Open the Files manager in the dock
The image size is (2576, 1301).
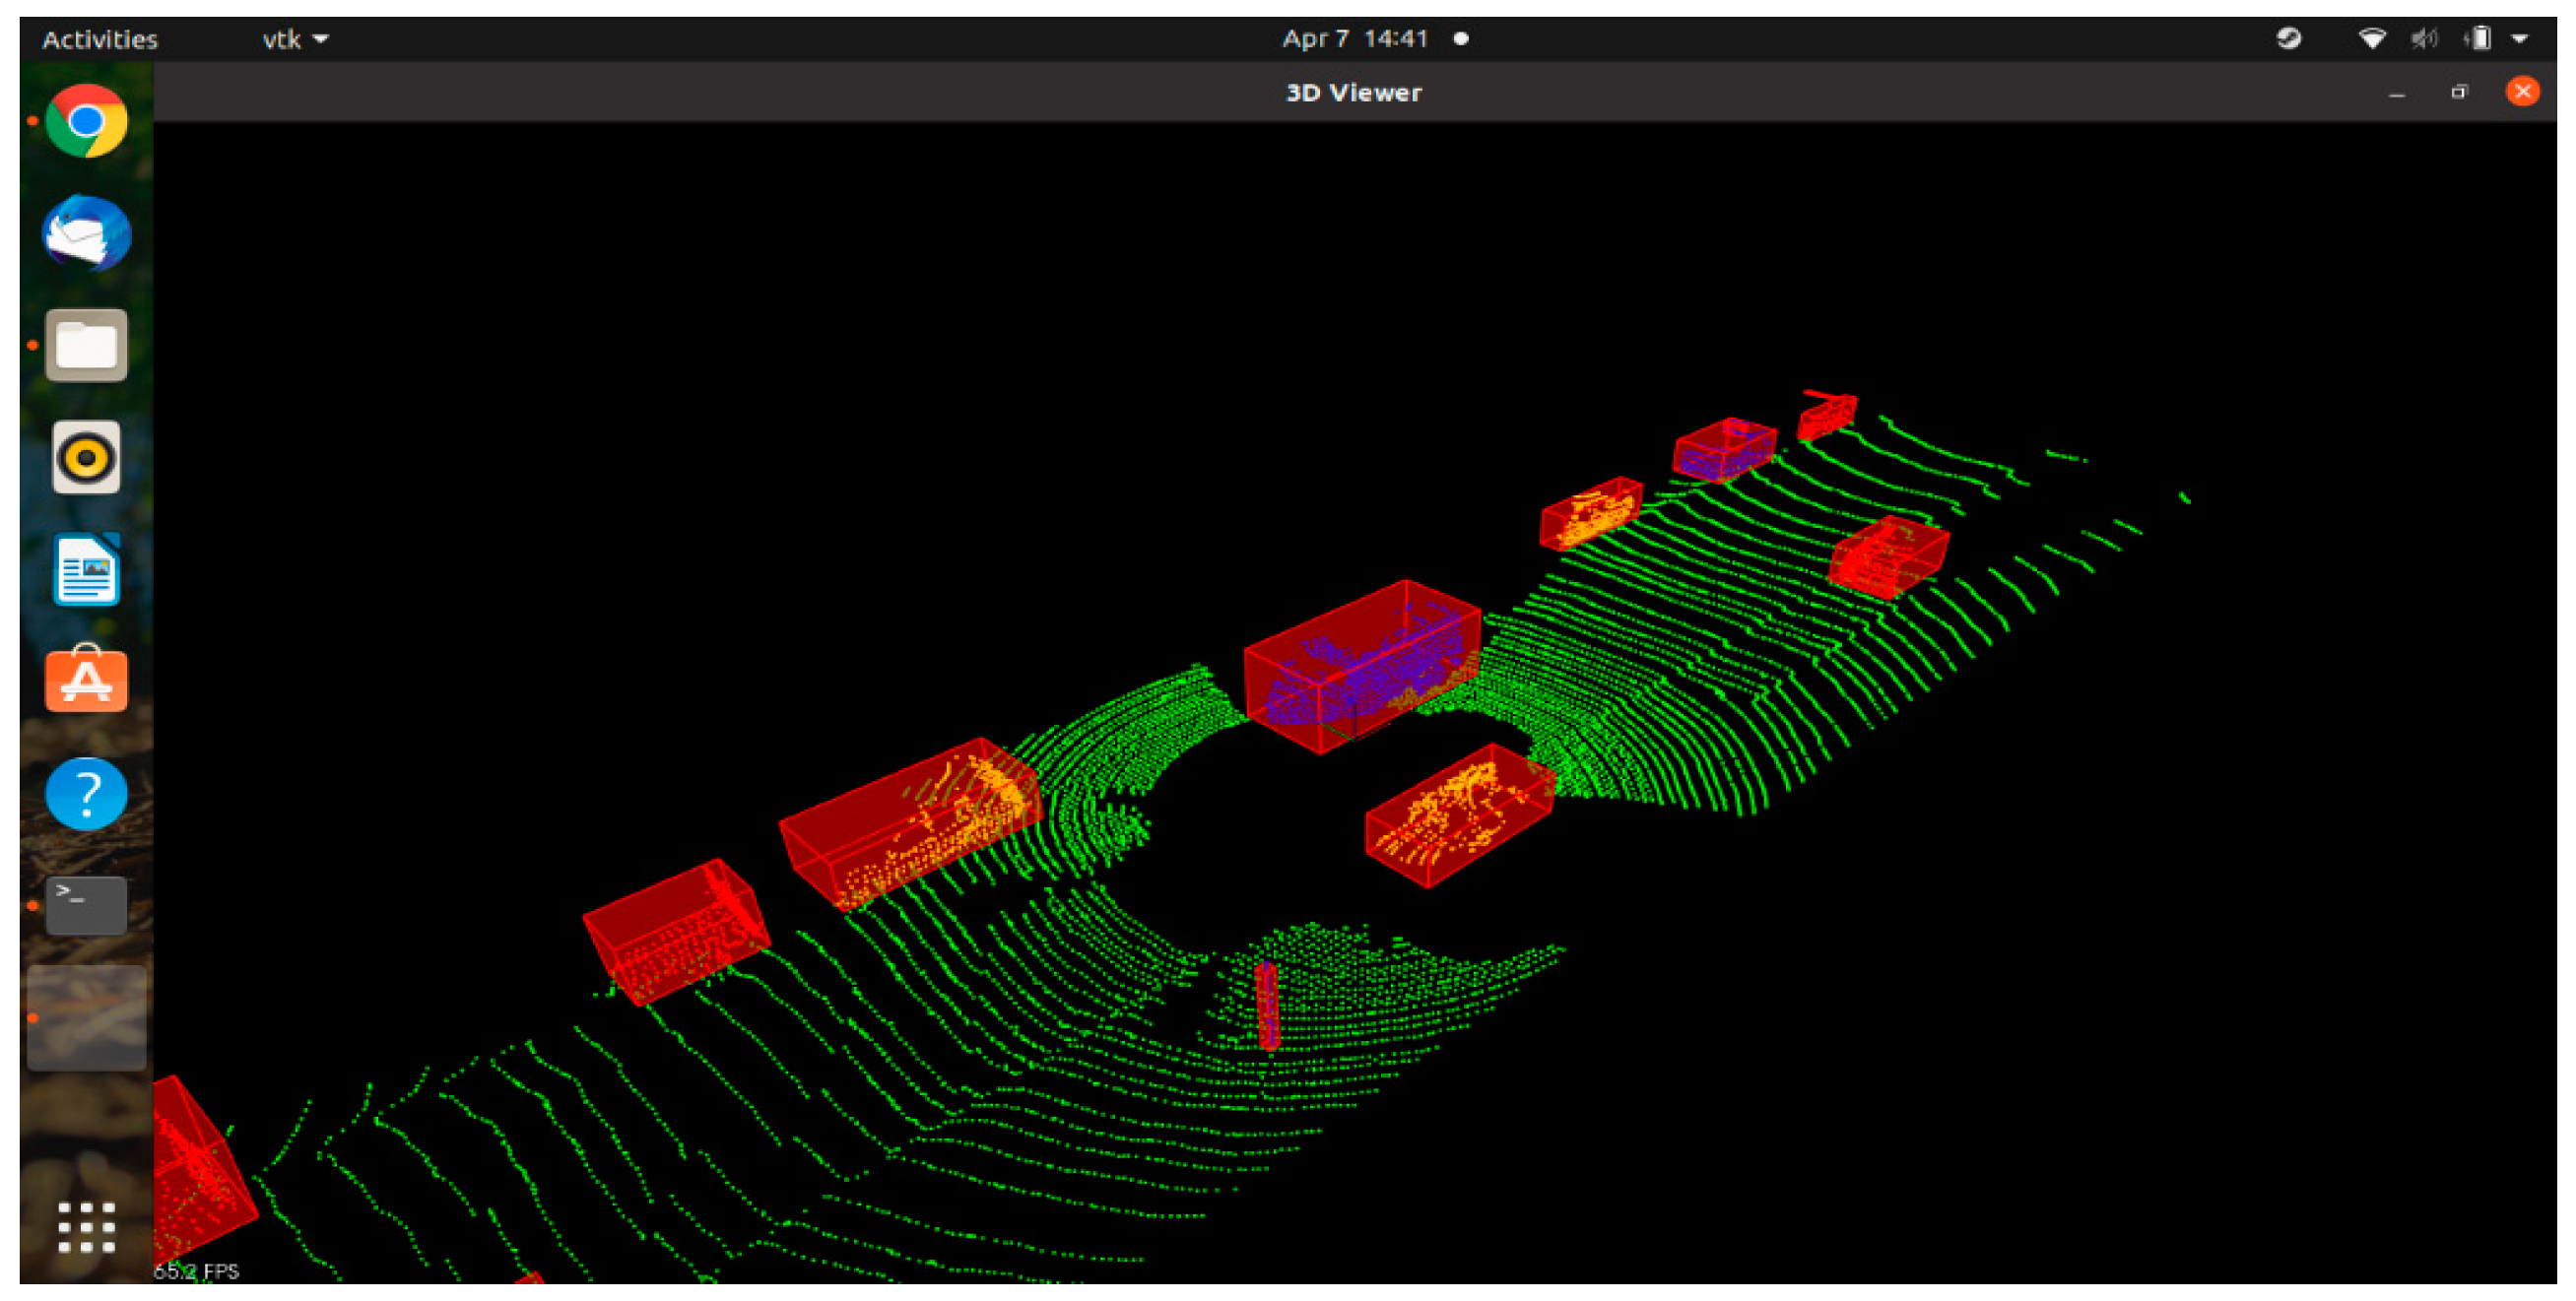[86, 345]
